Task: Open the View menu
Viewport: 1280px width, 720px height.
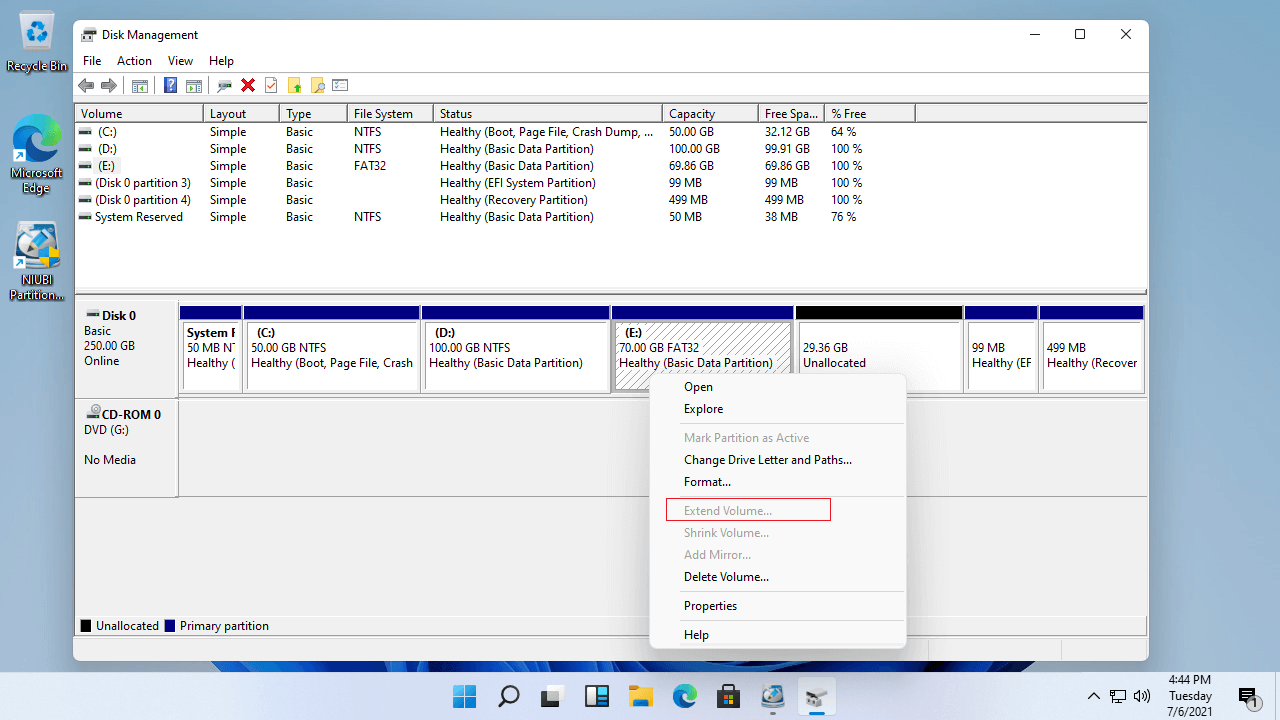Action: pyautogui.click(x=180, y=61)
